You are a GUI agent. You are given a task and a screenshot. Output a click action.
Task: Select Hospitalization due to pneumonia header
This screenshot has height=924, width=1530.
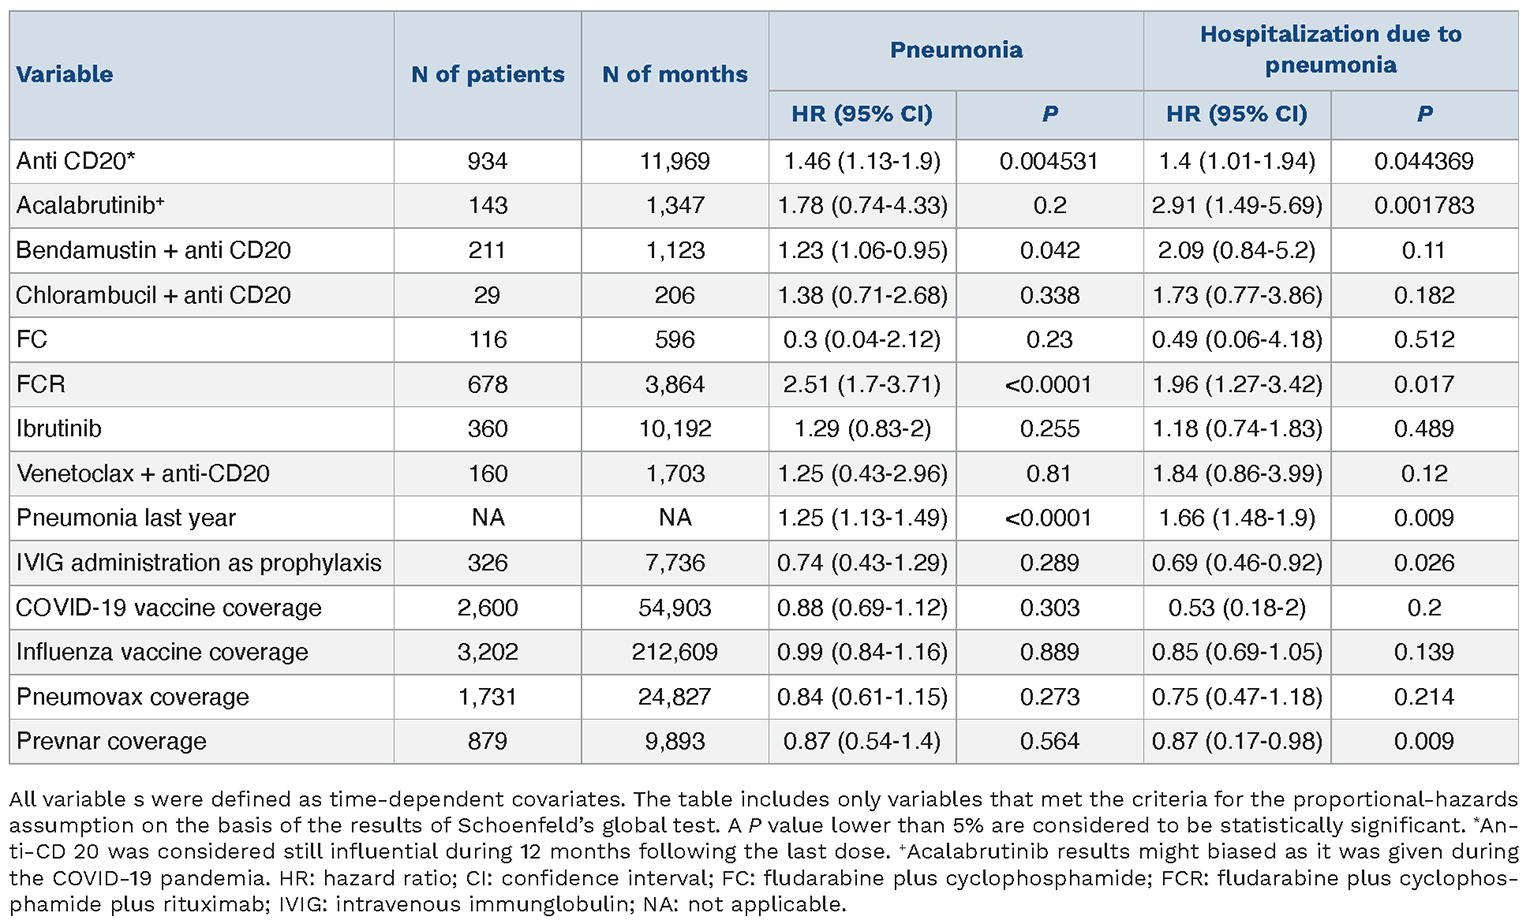(1330, 50)
